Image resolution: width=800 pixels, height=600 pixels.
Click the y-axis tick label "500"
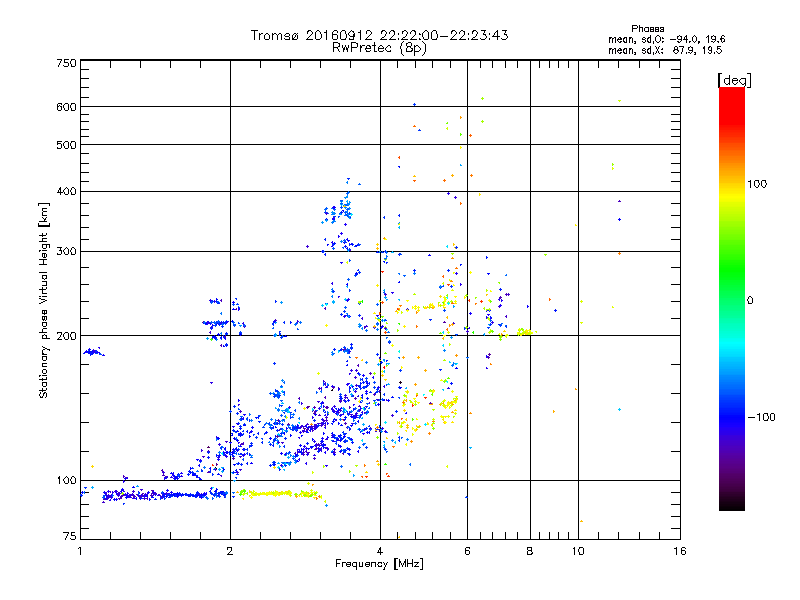tap(66, 145)
